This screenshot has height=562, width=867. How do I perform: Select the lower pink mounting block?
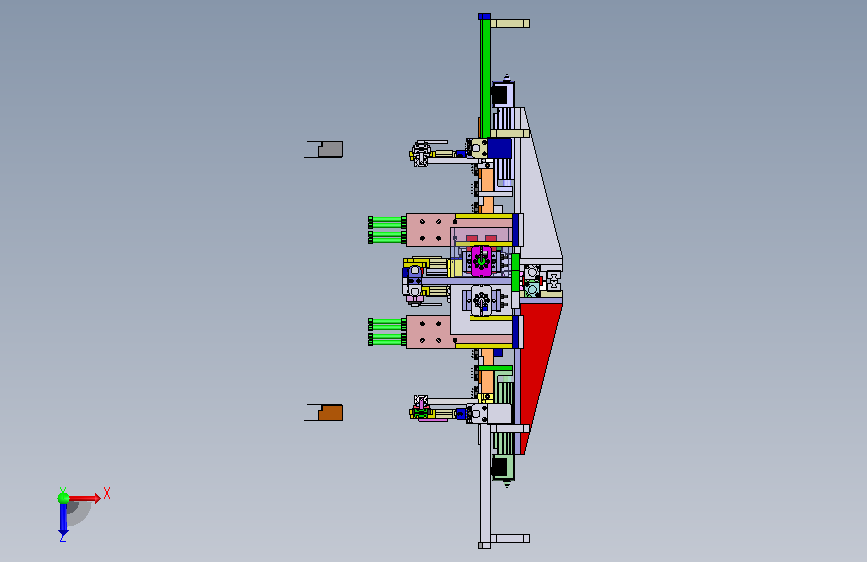431,332
